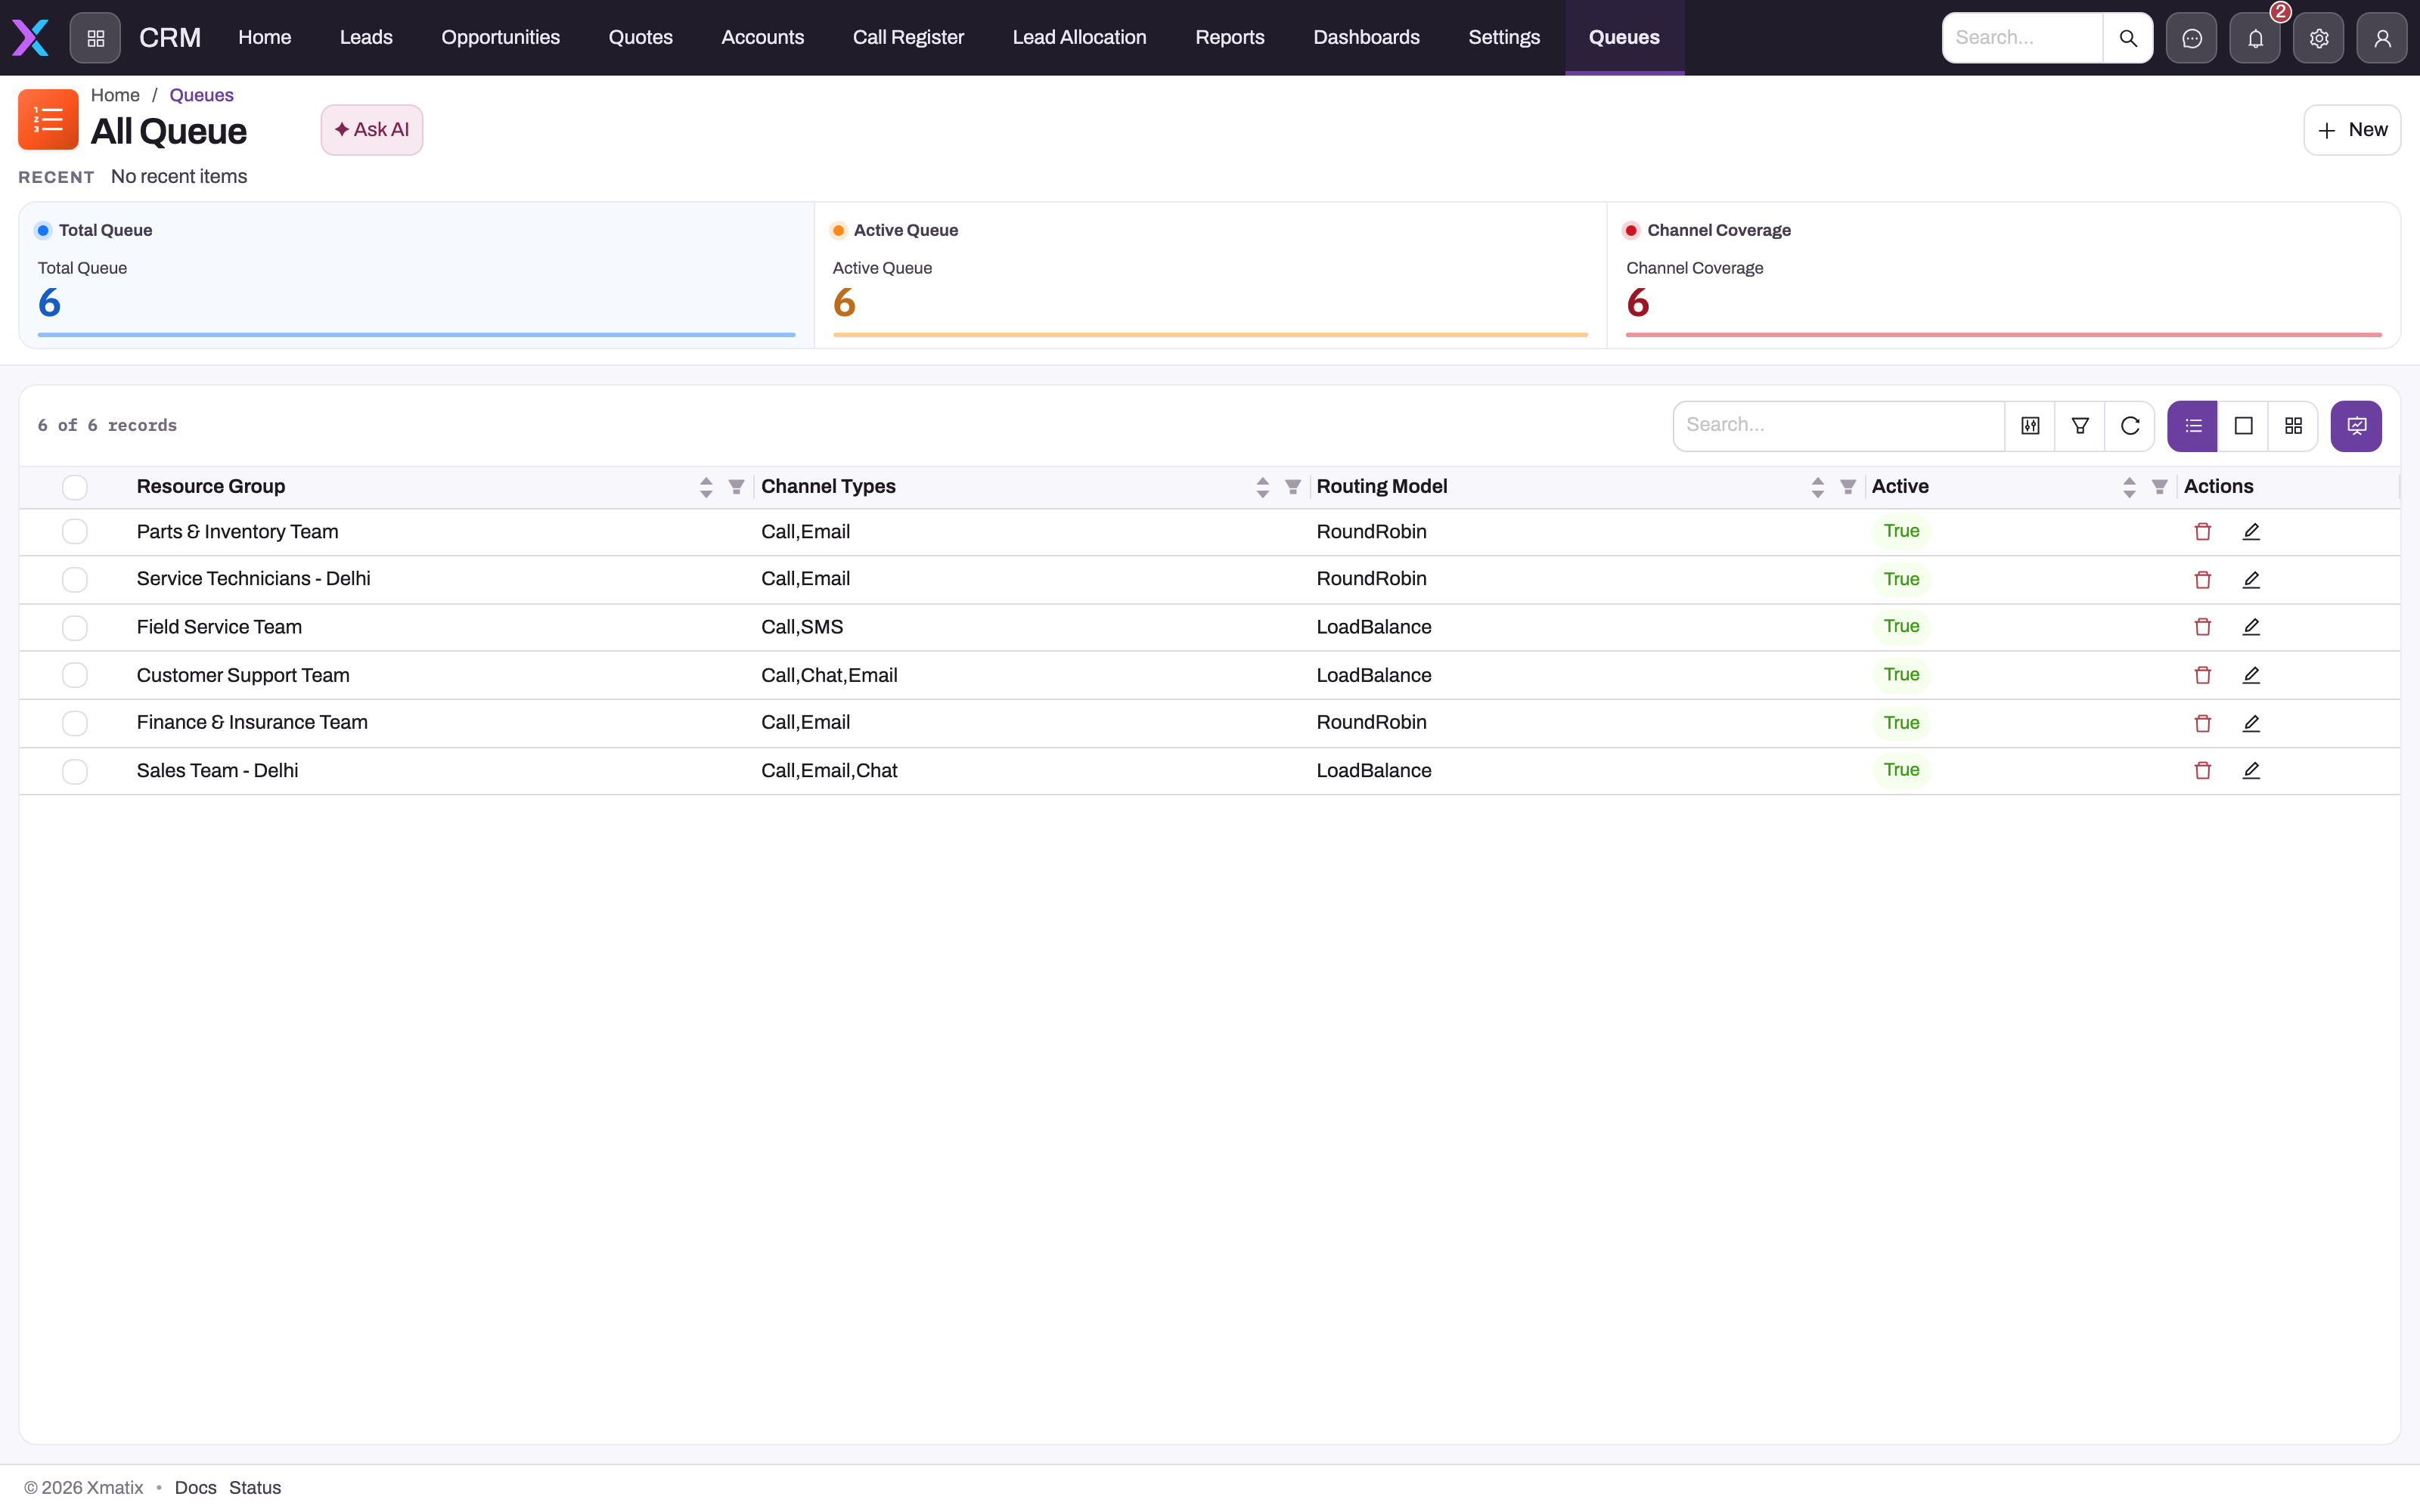Sort by Active column
Image resolution: width=2420 pixels, height=1512 pixels.
coord(2129,487)
